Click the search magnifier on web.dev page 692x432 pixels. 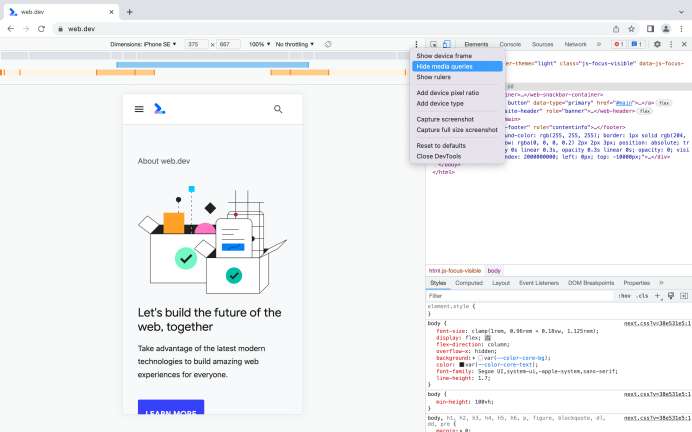[x=278, y=109]
